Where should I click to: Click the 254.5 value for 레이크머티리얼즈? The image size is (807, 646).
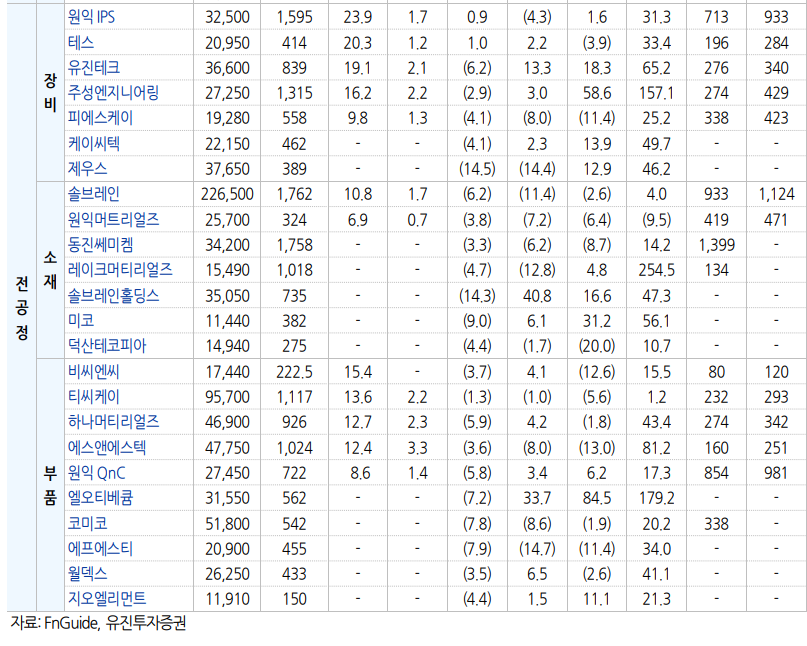[x=656, y=270]
